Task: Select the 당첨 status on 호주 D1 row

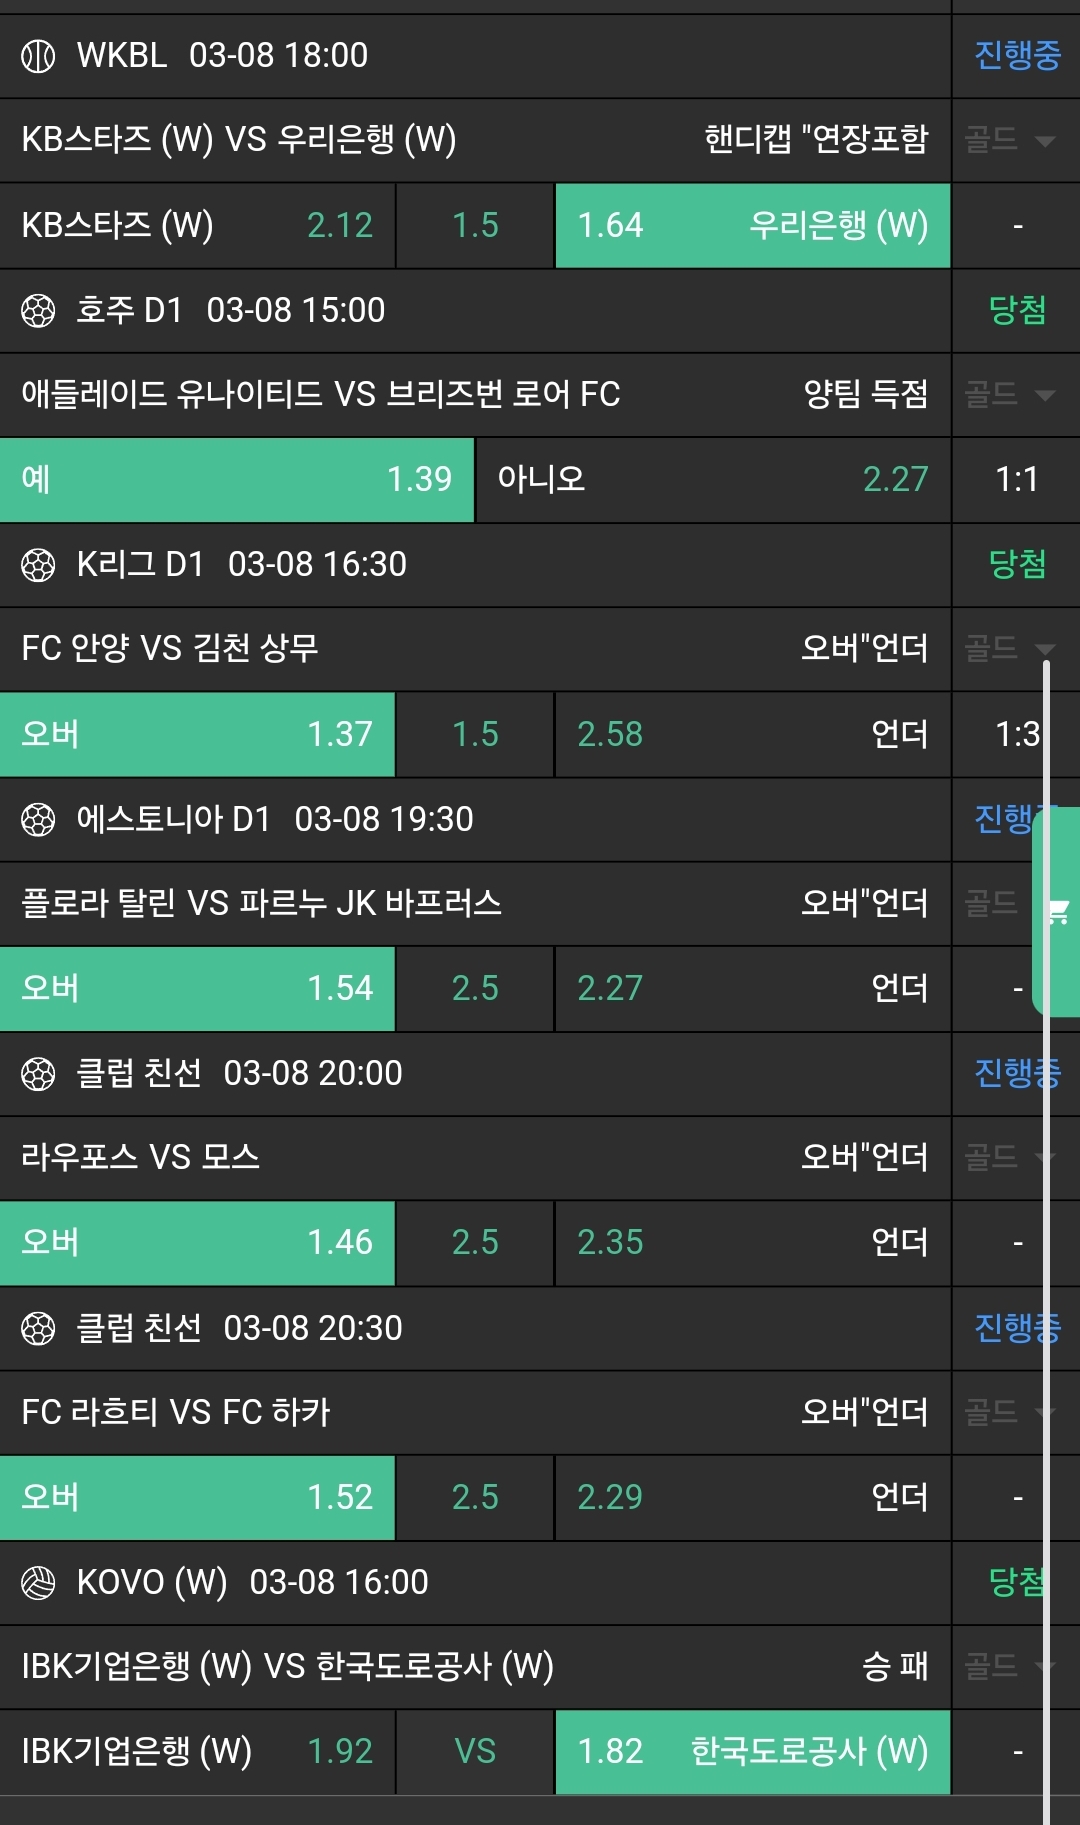Action: click(x=1016, y=311)
